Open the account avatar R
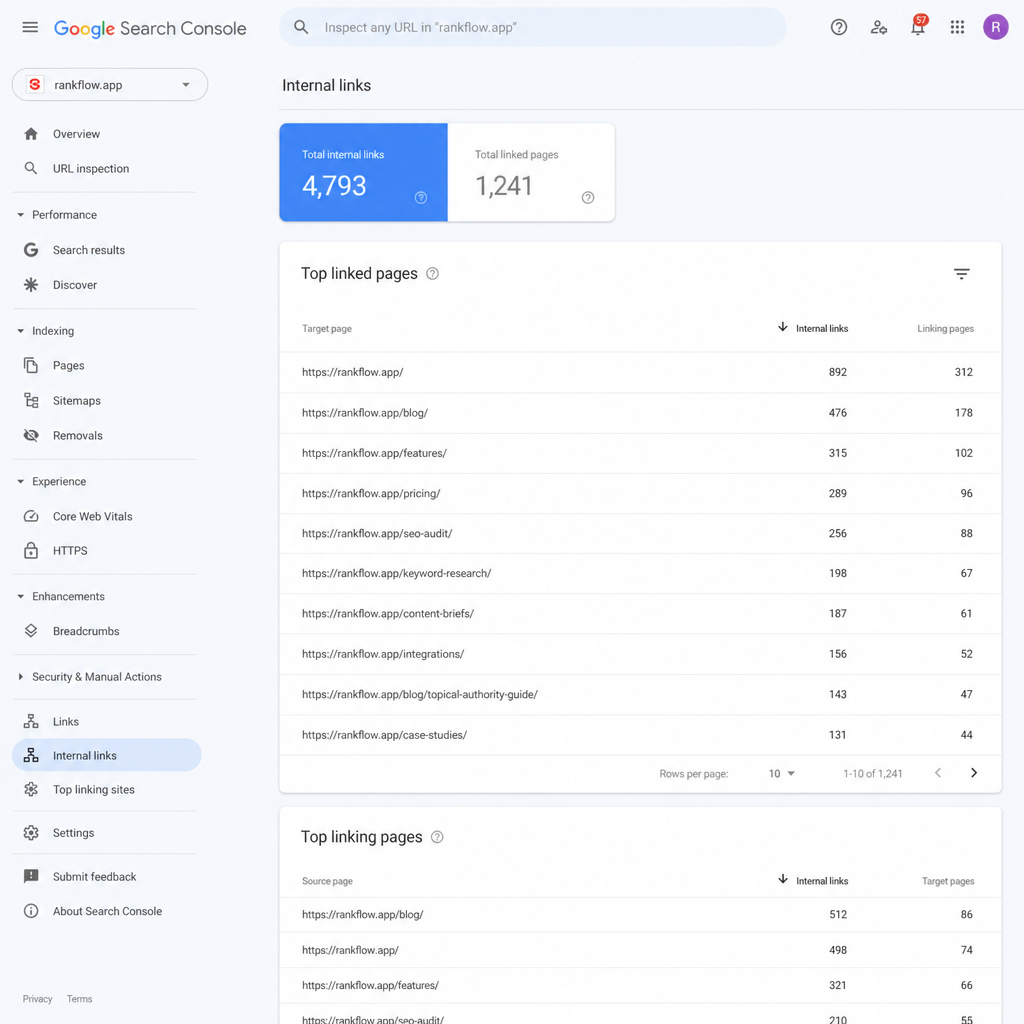Image resolution: width=1024 pixels, height=1024 pixels. (x=995, y=27)
